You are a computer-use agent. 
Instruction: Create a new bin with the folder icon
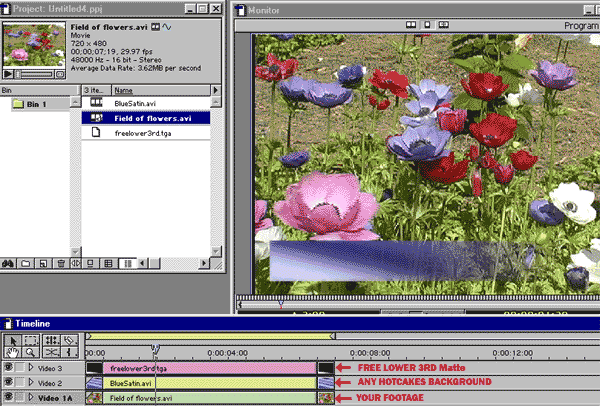pyautogui.click(x=26, y=263)
